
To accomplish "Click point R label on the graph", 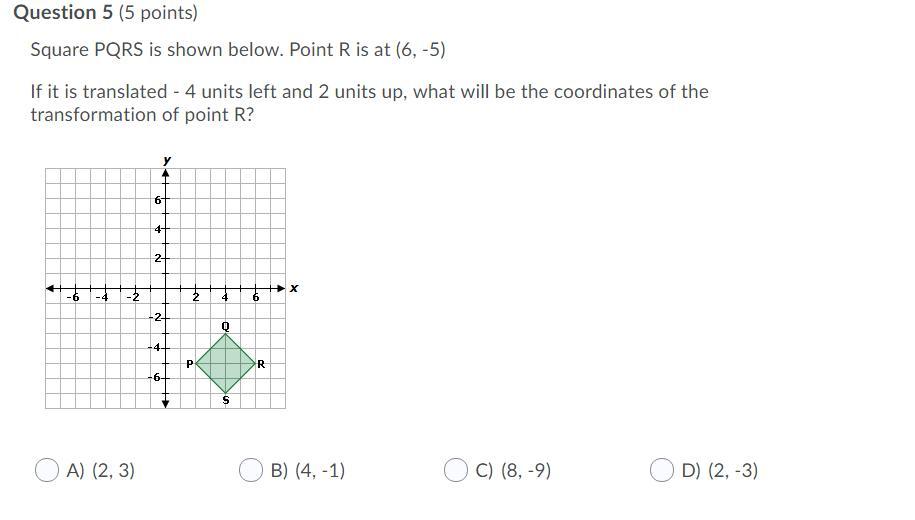I will coord(261,364).
